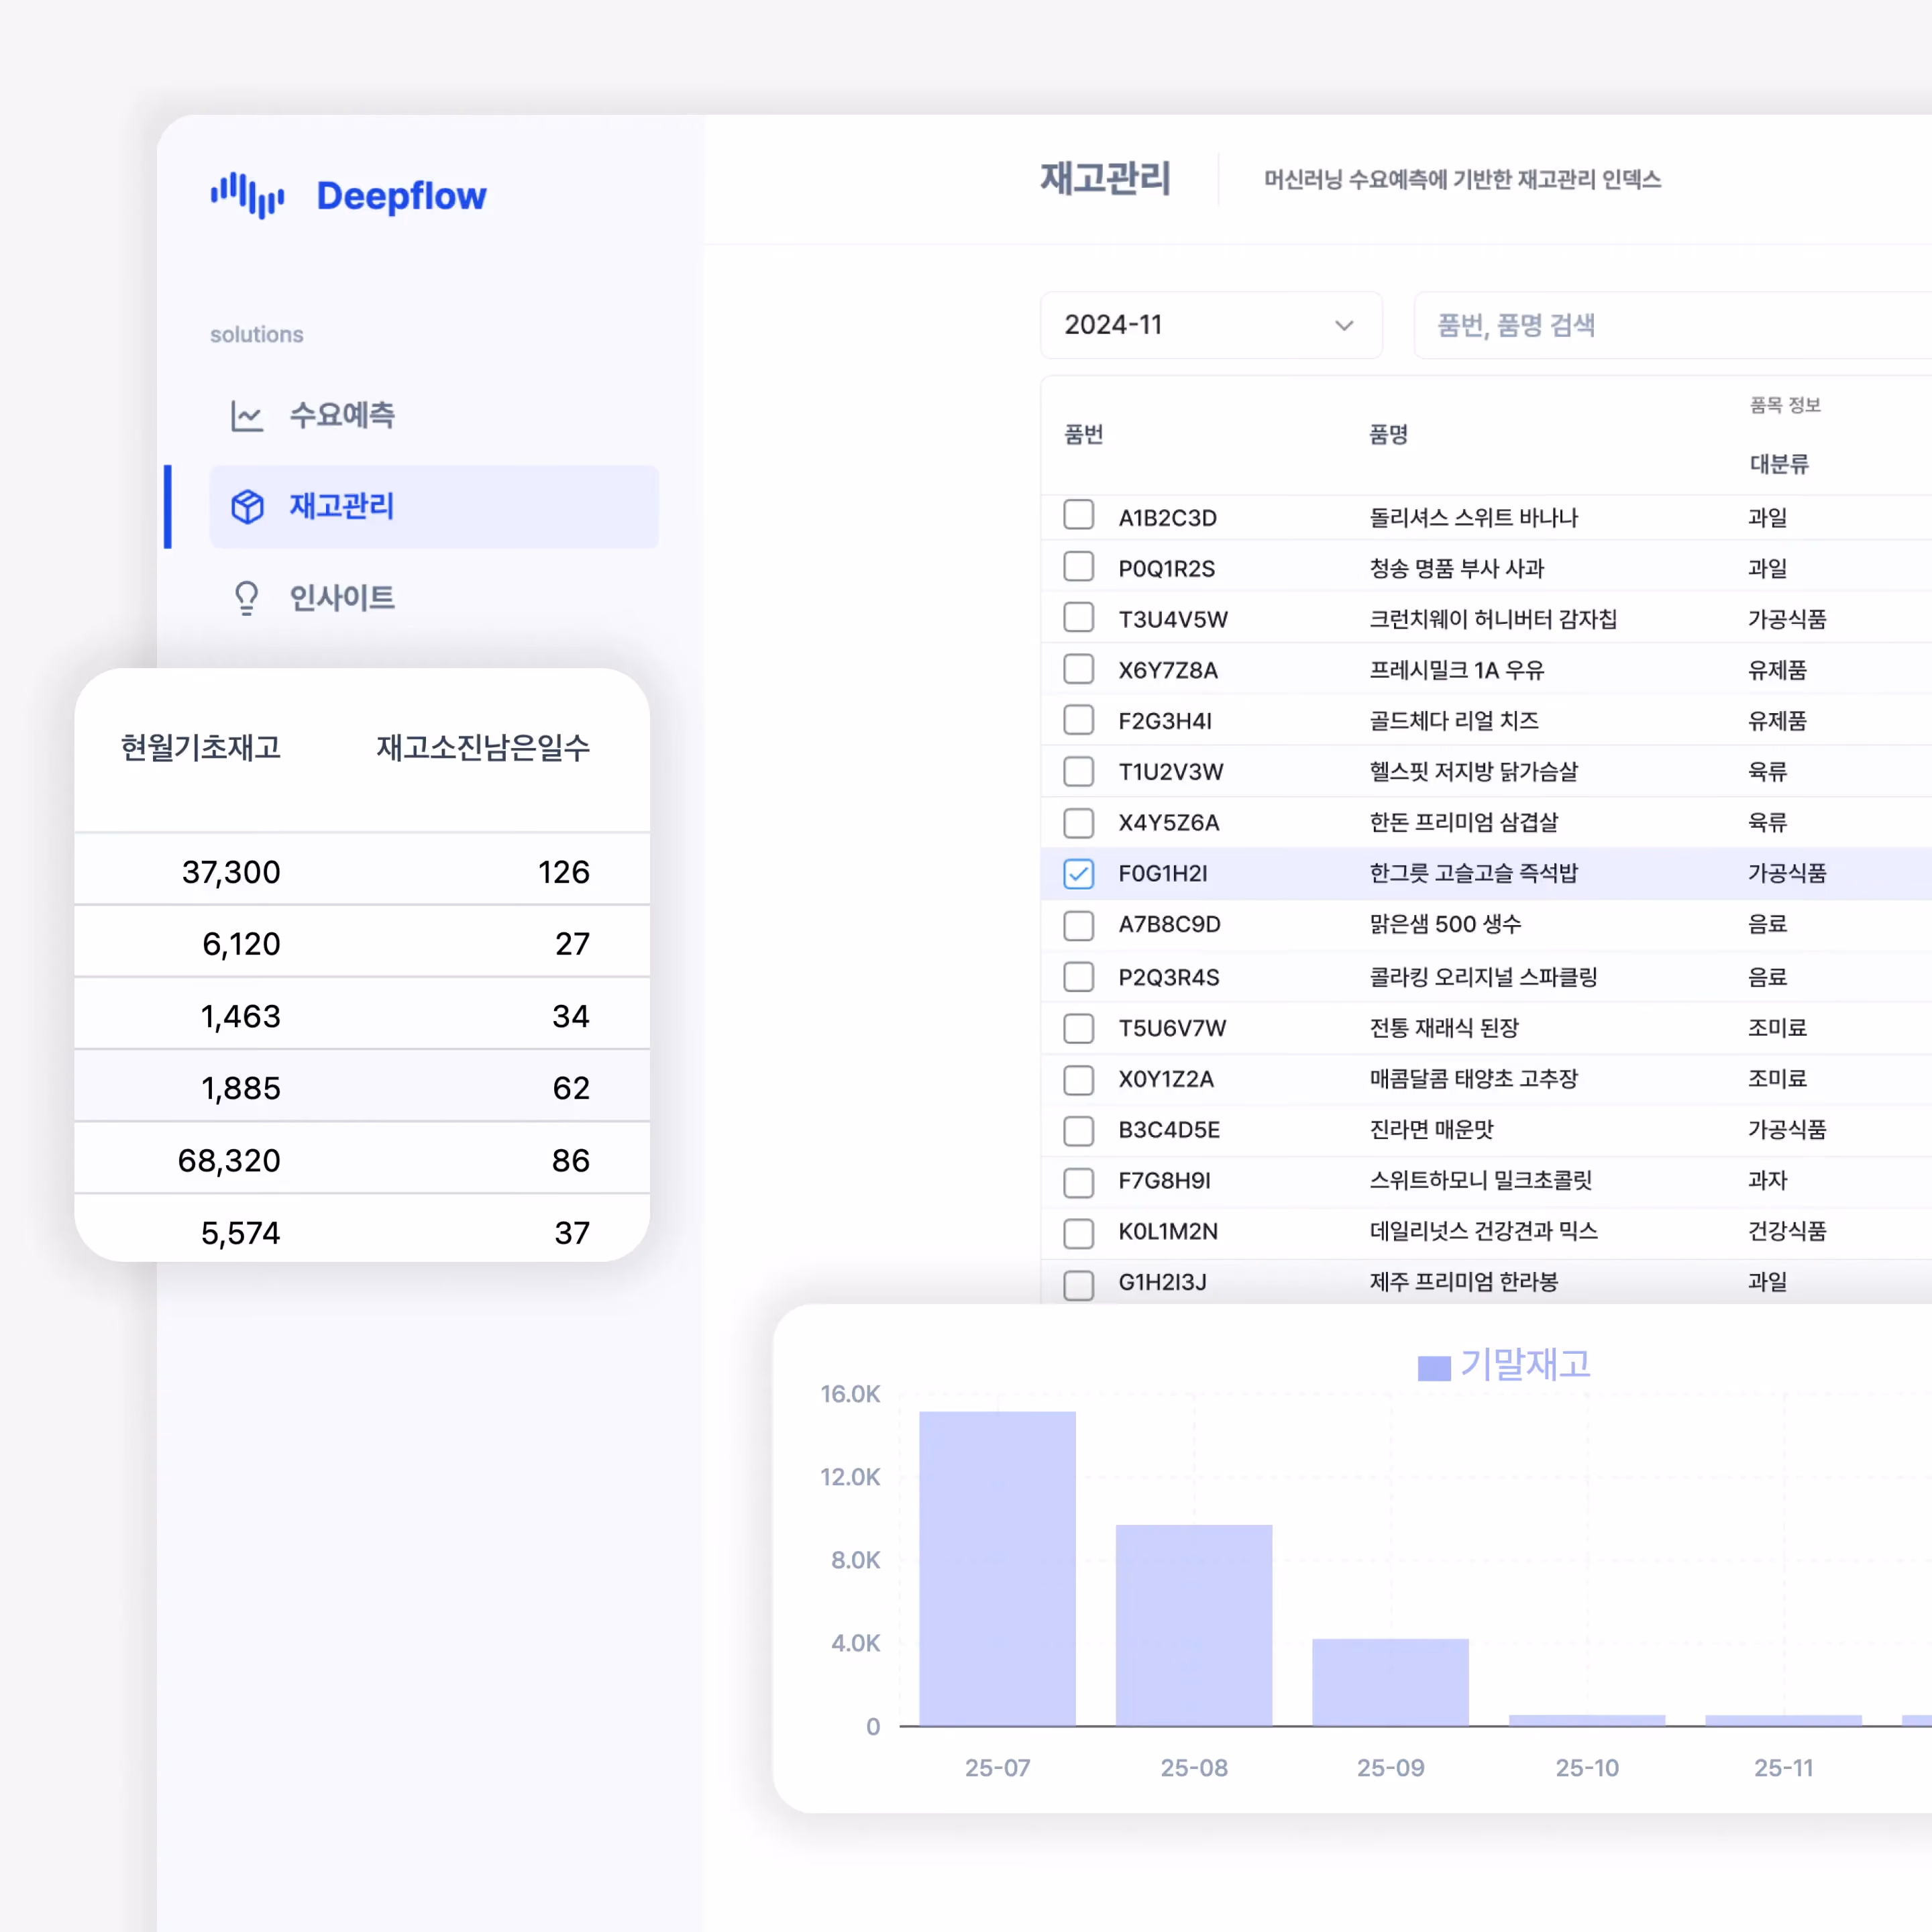The height and width of the screenshot is (1932, 1932).
Task: Click the 25-07 bar in the chart
Action: pyautogui.click(x=997, y=1568)
